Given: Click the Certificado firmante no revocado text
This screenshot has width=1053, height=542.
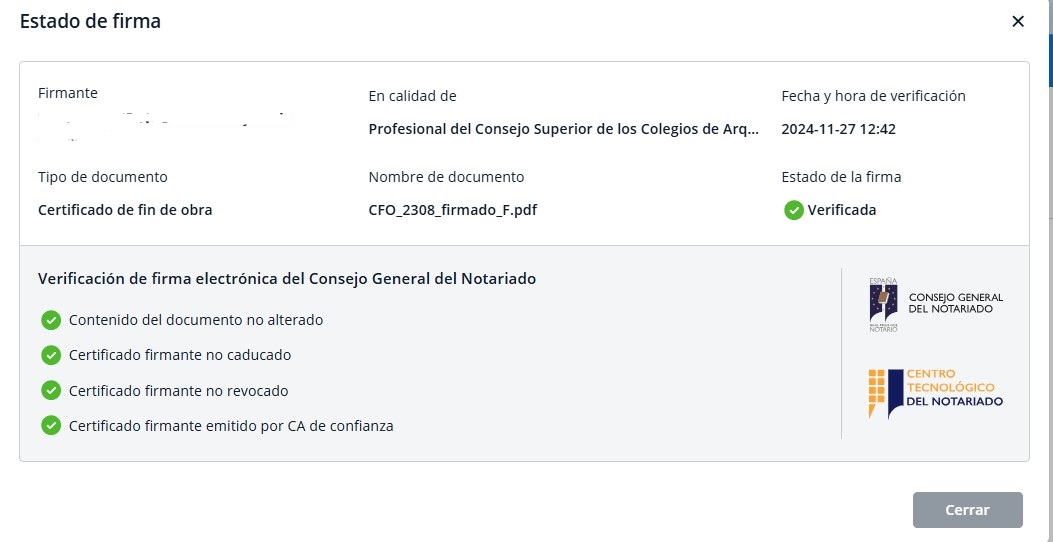Looking at the screenshot, I should [179, 391].
